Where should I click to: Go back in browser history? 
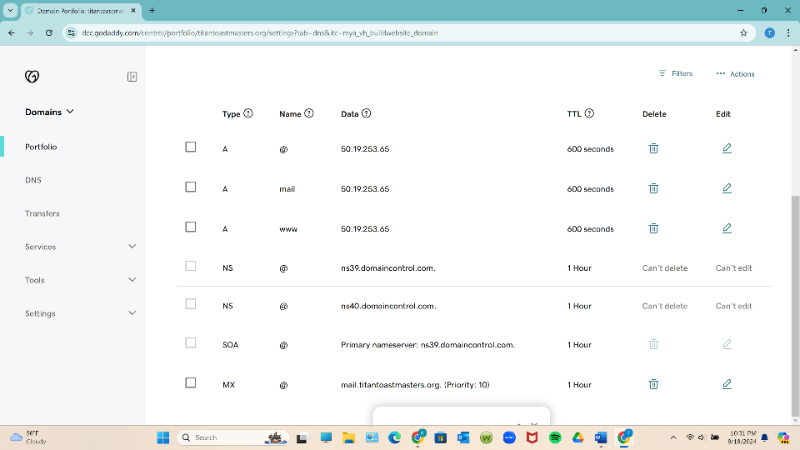[12, 33]
